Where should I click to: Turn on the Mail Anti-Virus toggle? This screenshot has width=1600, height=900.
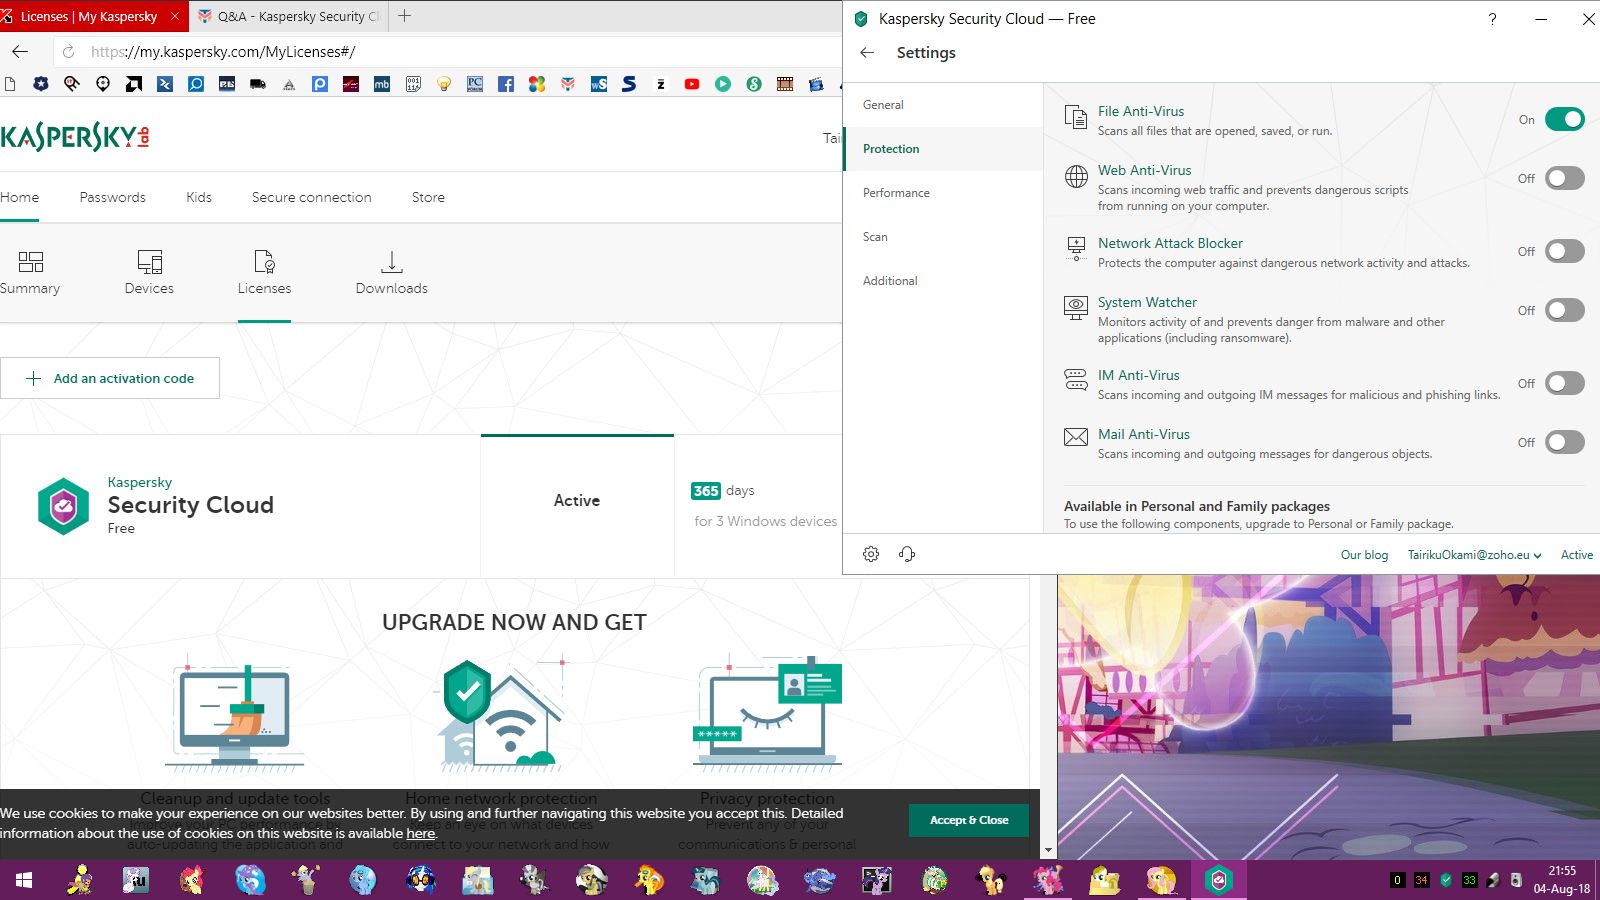pos(1565,442)
